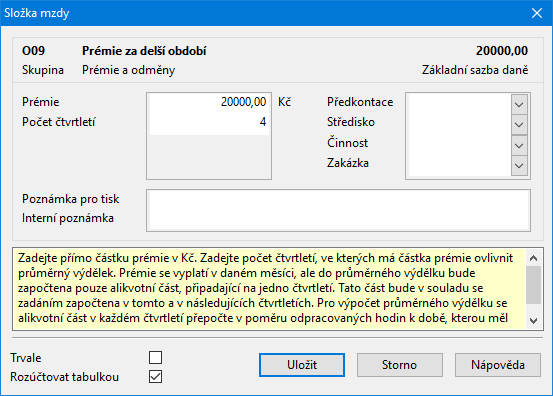
Task: Click the Prémie amount field 20000,00
Action: (209, 102)
